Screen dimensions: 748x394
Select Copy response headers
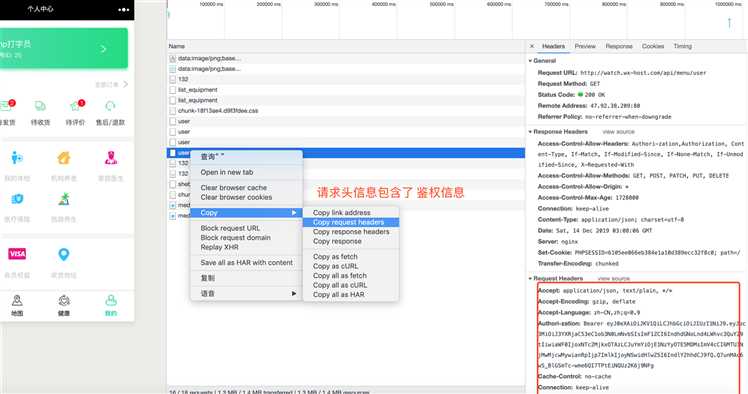[x=351, y=232]
